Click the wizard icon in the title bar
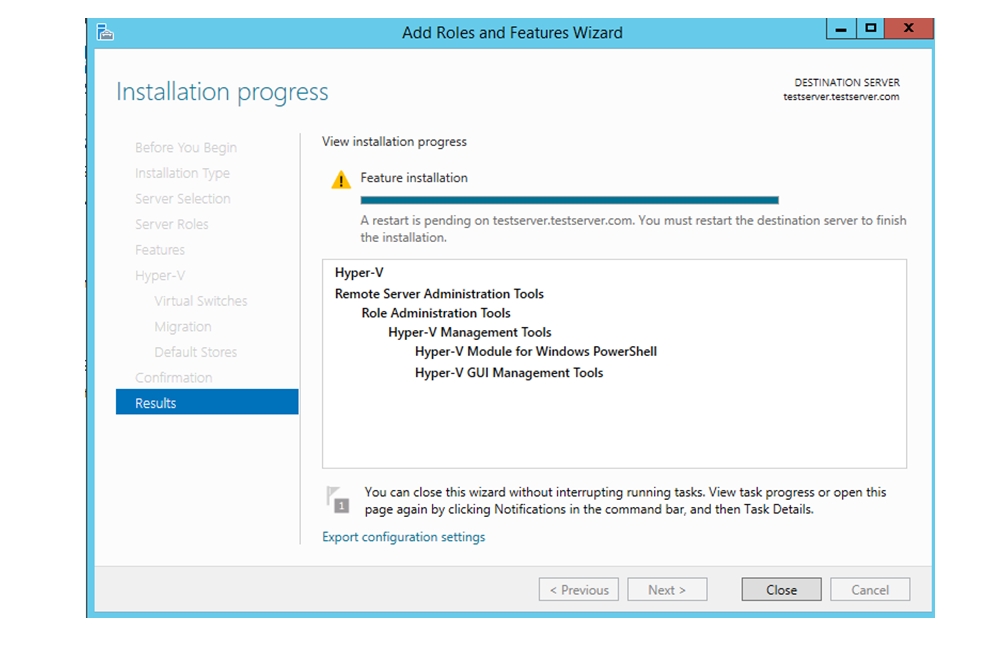This screenshot has height=655, width=1000. (x=105, y=32)
